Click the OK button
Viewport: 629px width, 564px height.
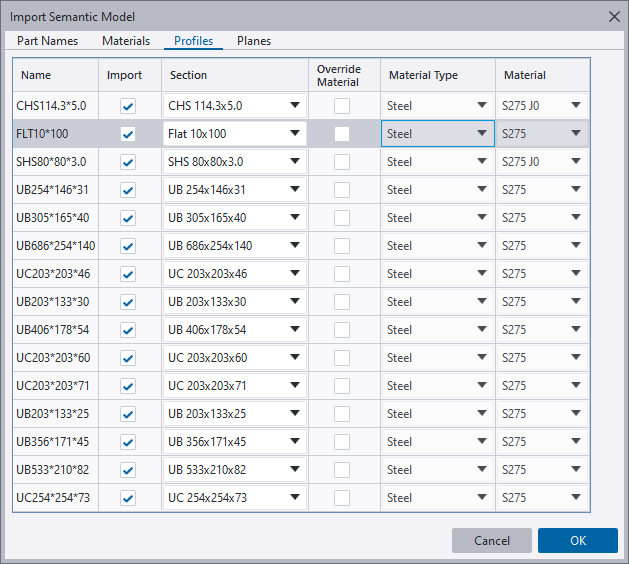577,541
